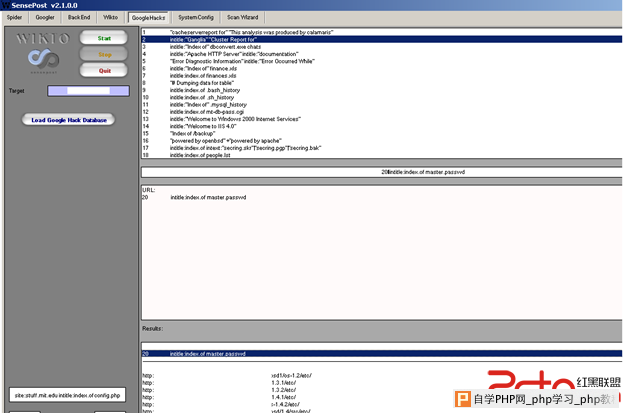Image resolution: width=624 pixels, height=413 pixels.
Task: Select row 7 index.of finances.xls
Action: (382, 76)
